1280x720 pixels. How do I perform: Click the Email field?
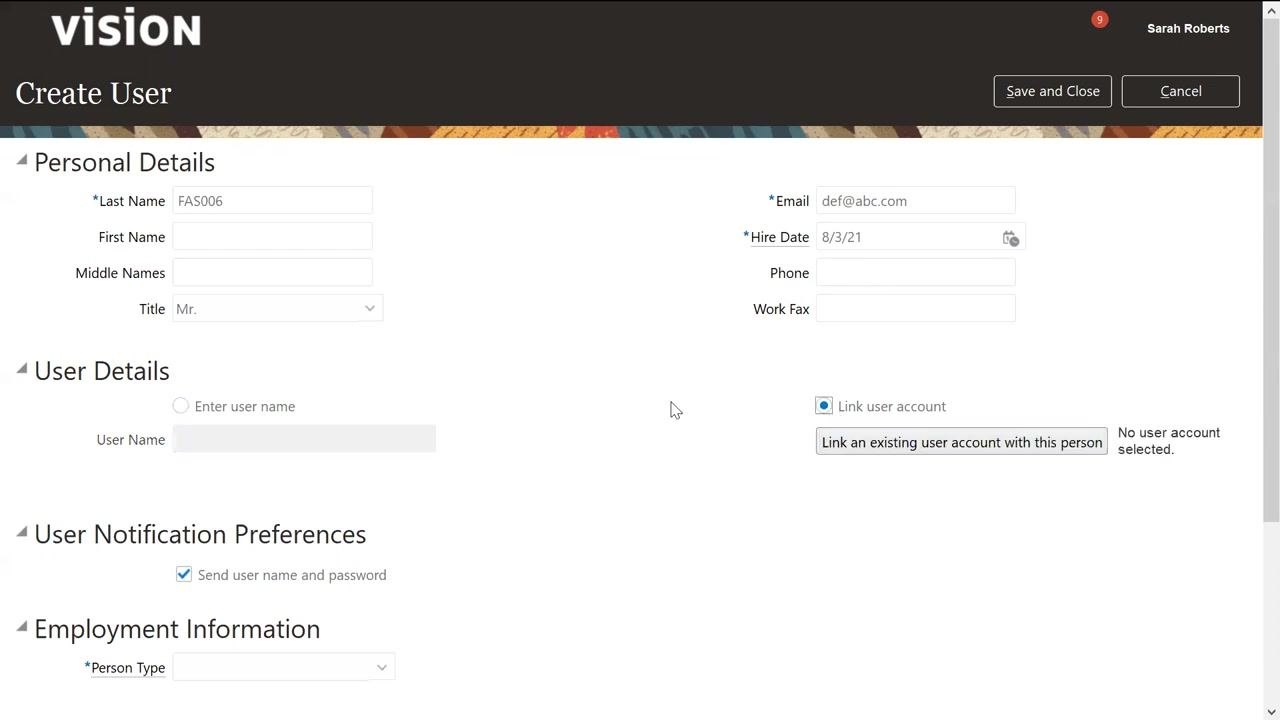point(916,201)
